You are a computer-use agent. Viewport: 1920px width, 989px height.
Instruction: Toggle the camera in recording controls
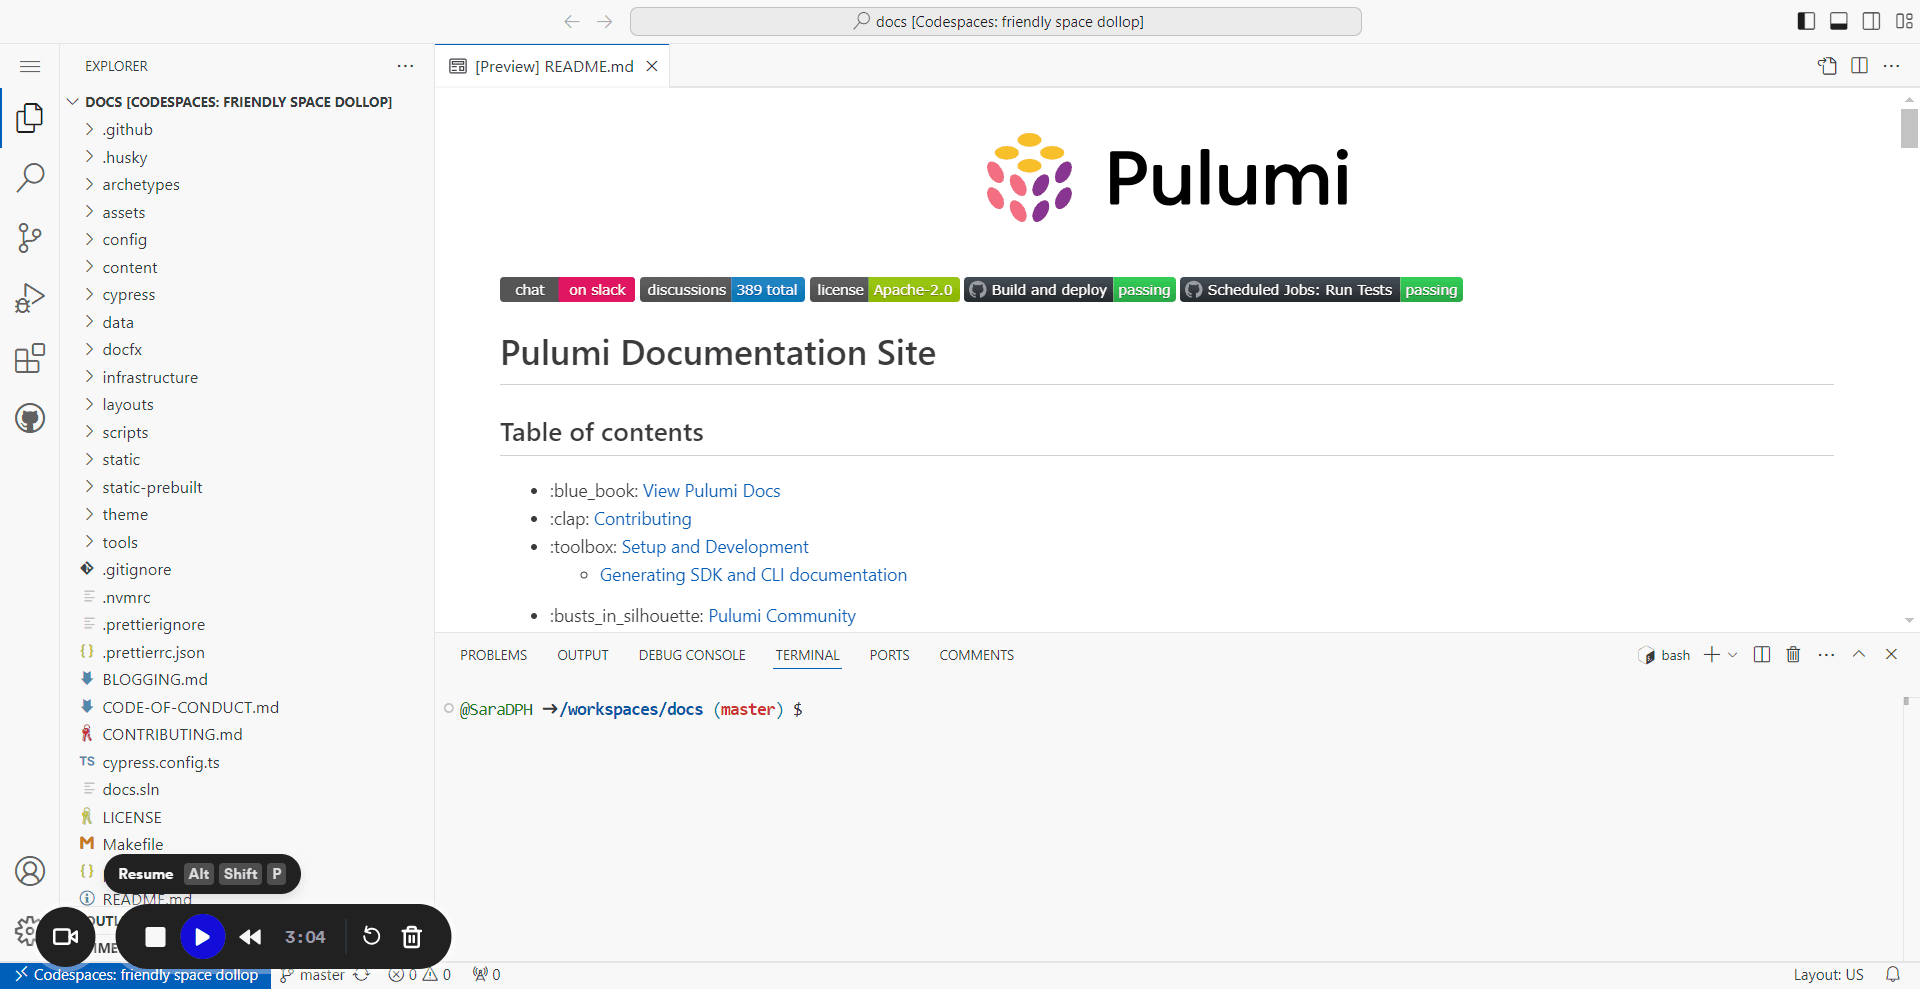[x=66, y=937]
